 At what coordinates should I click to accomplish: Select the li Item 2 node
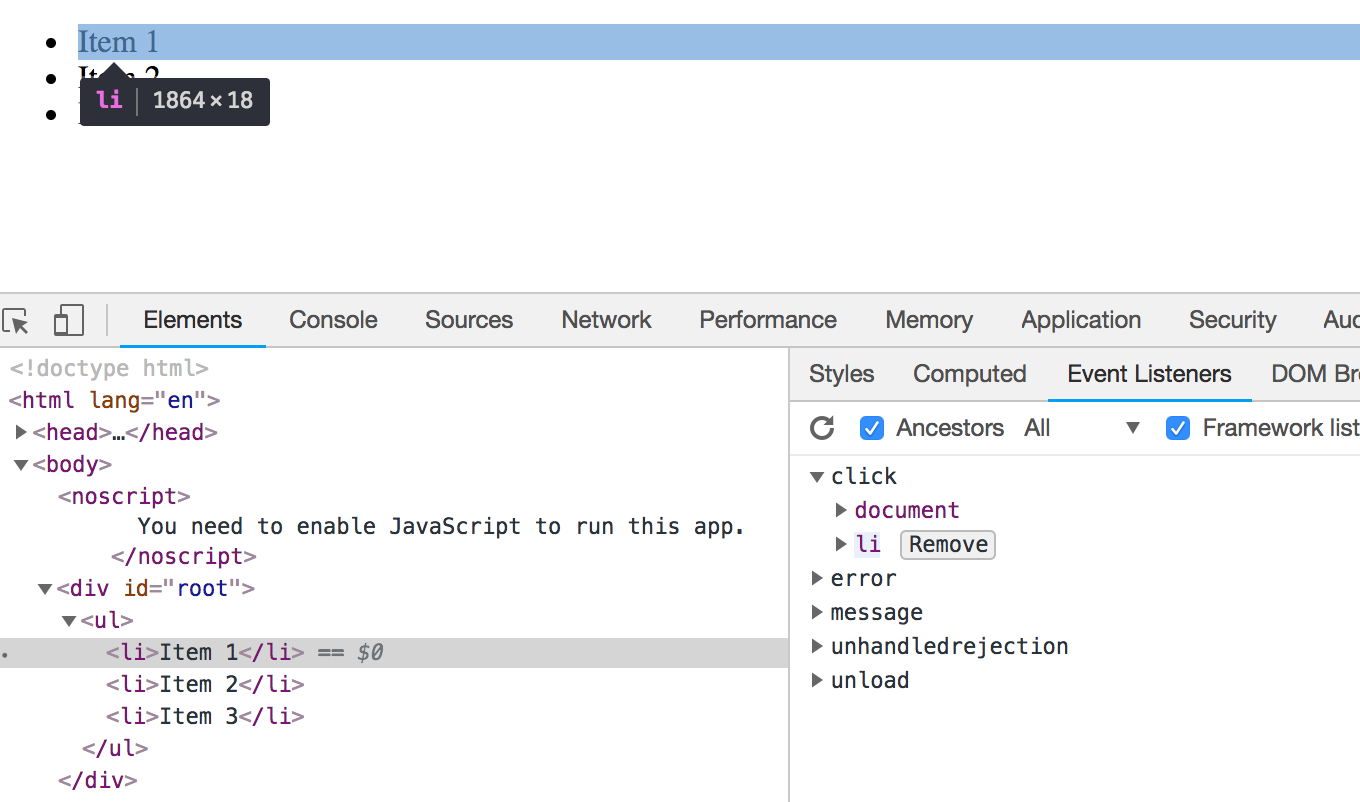(203, 684)
